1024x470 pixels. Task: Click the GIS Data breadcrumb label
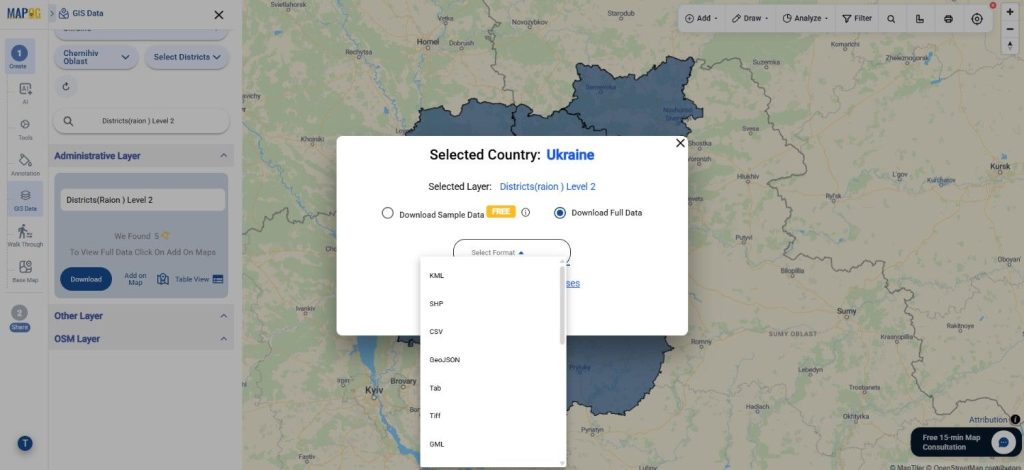88,13
